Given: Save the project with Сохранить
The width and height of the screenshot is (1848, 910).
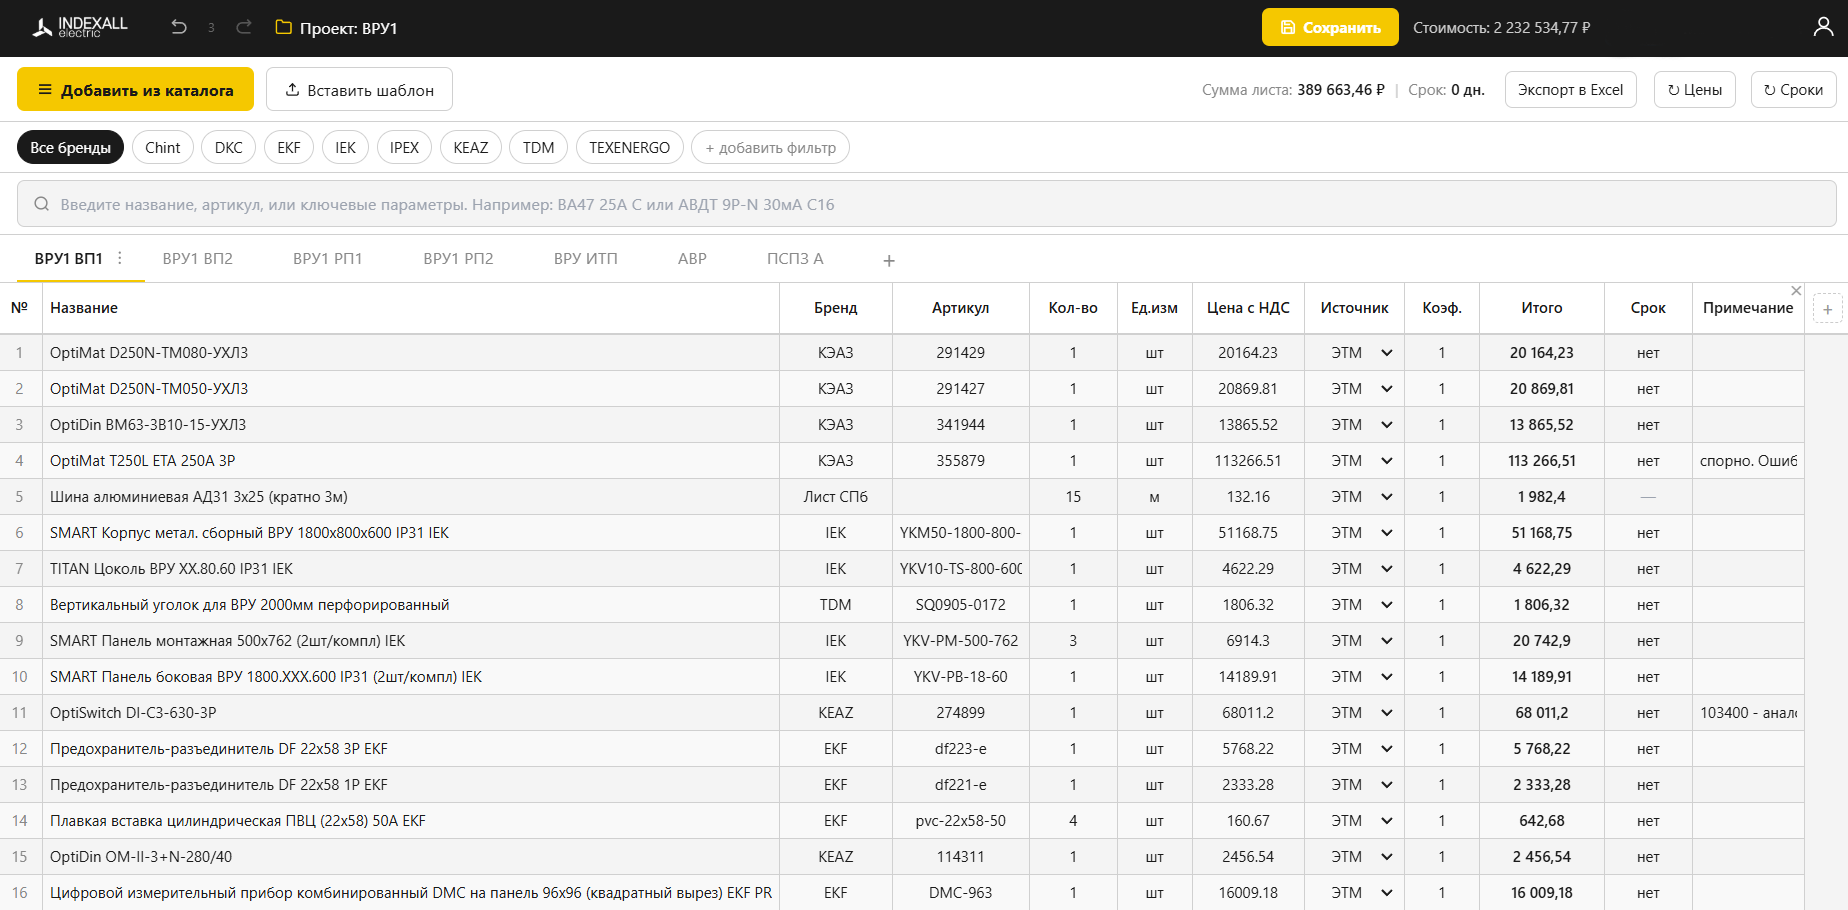Looking at the screenshot, I should 1330,28.
